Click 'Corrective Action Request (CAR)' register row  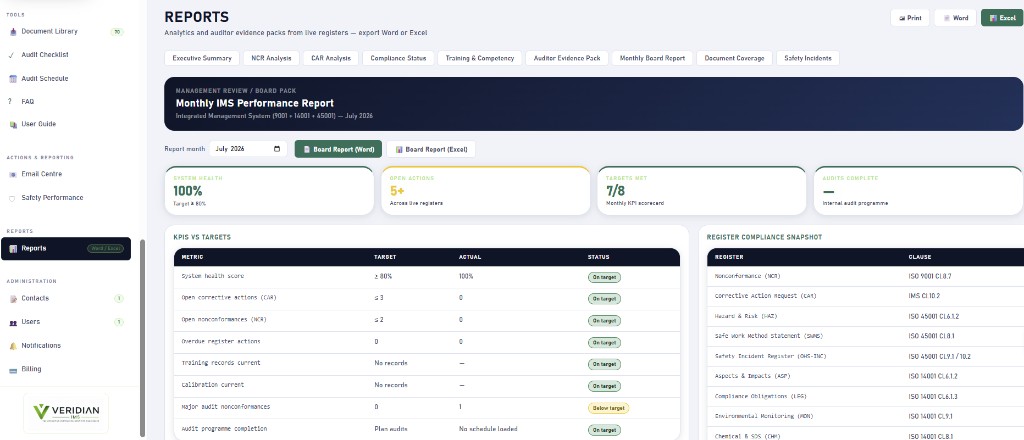pyautogui.click(x=865, y=296)
